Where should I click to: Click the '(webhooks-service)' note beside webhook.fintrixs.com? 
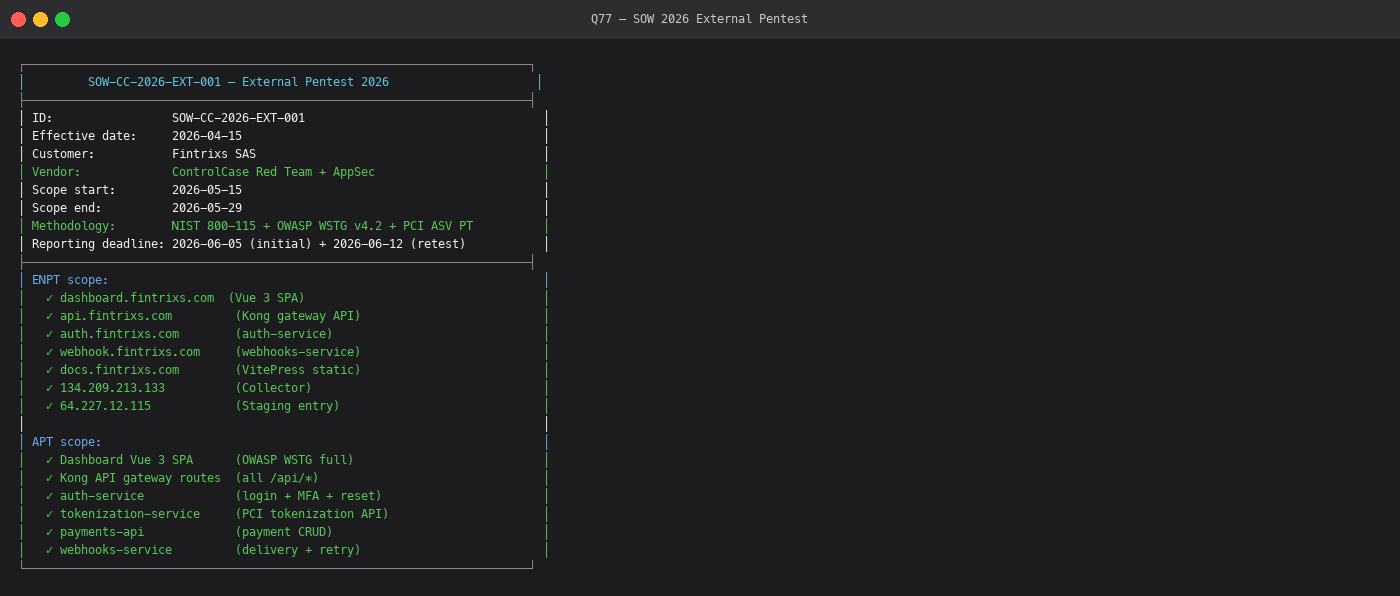pos(298,352)
